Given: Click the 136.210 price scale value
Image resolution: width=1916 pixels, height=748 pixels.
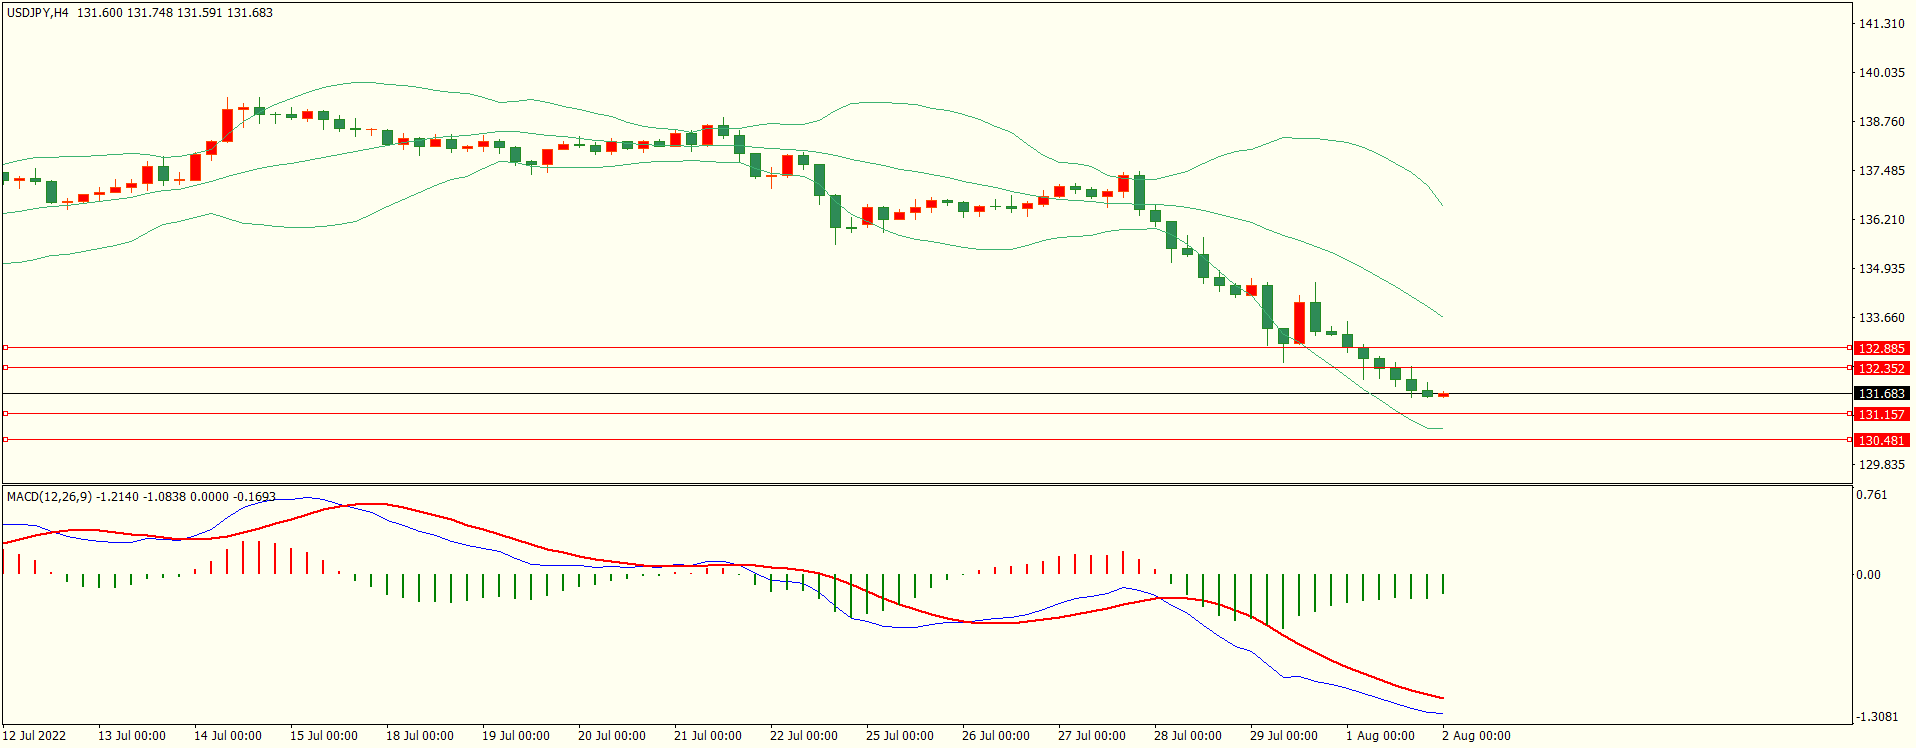Looking at the screenshot, I should [x=1881, y=220].
